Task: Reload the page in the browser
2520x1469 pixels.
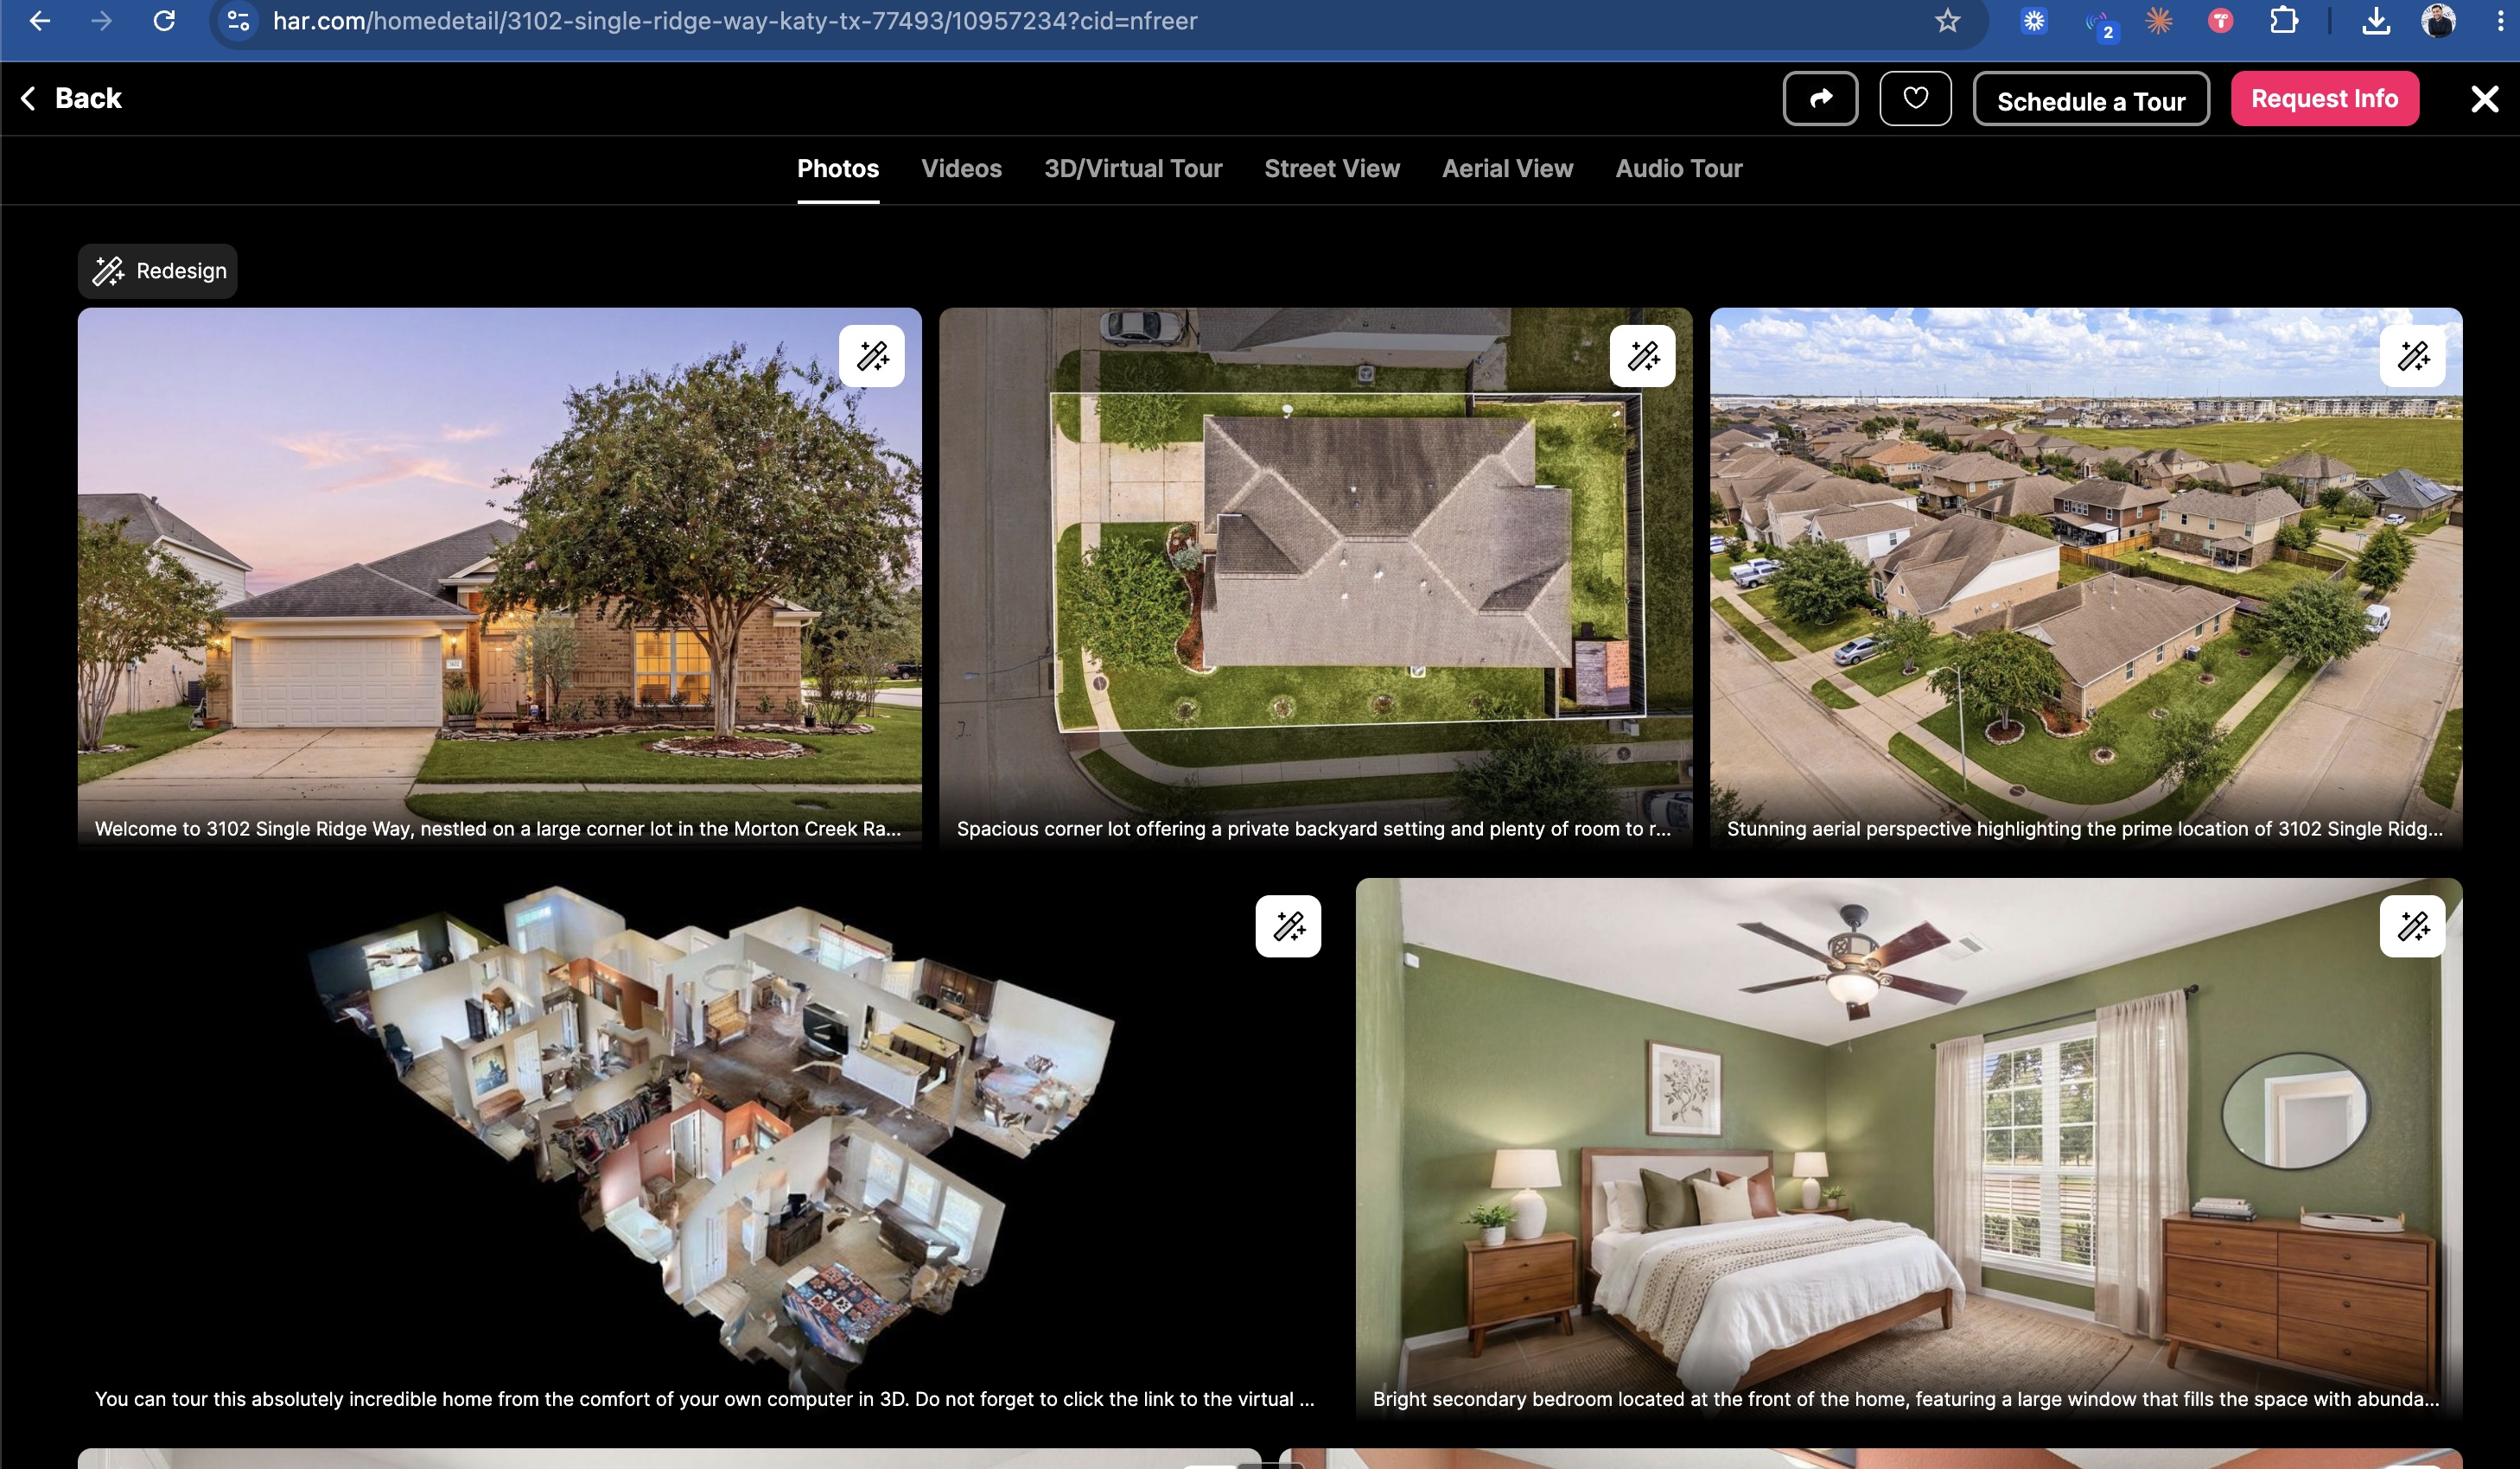Action: click(x=164, y=21)
